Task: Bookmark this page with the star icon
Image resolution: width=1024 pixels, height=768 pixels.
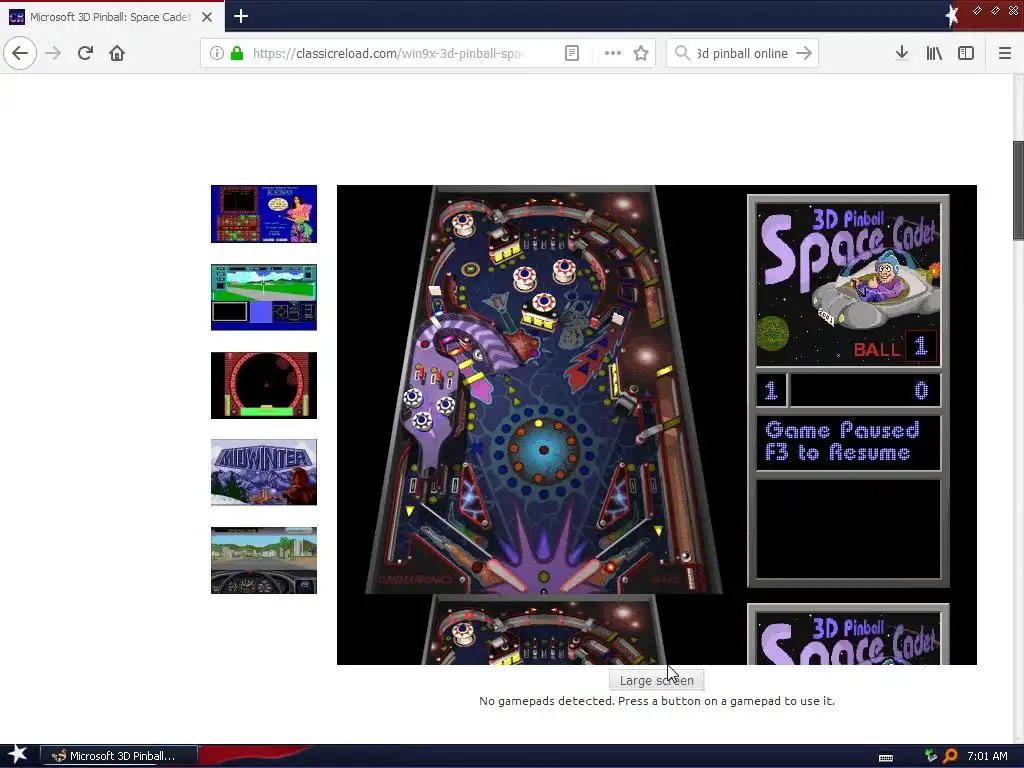Action: [641, 53]
